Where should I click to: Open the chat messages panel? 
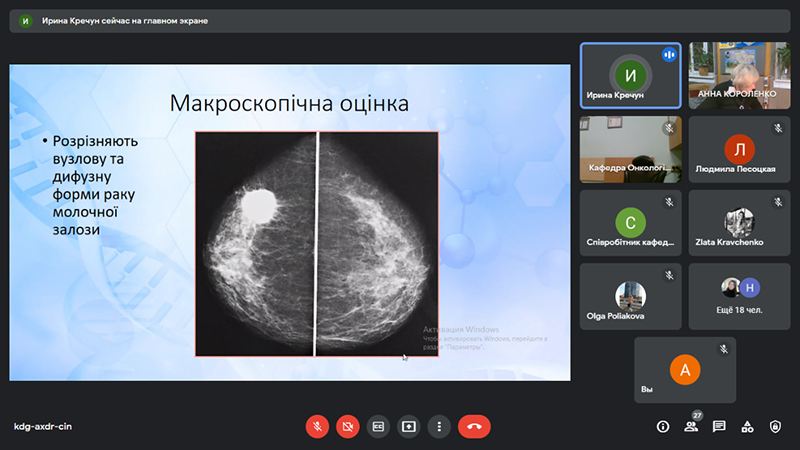718,426
